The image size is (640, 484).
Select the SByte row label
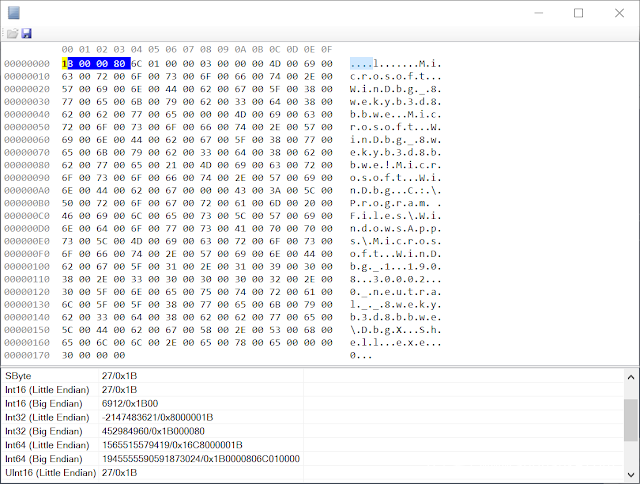coord(18,376)
